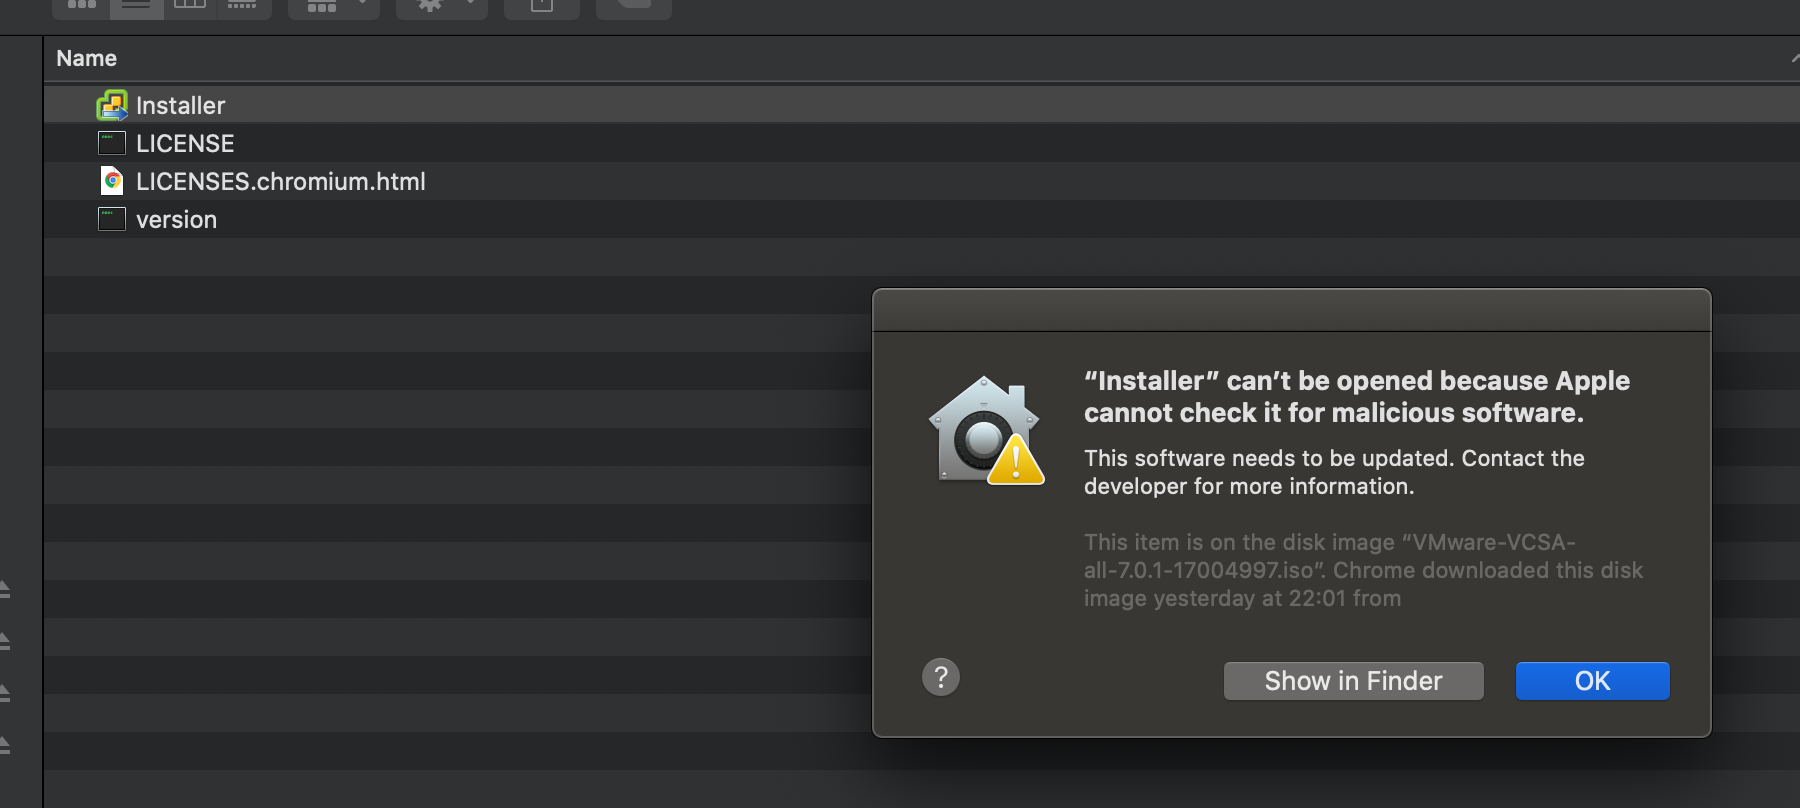Image resolution: width=1800 pixels, height=808 pixels.
Task: Eject the bottom mounted sidebar volume
Action: pyautogui.click(x=5, y=745)
